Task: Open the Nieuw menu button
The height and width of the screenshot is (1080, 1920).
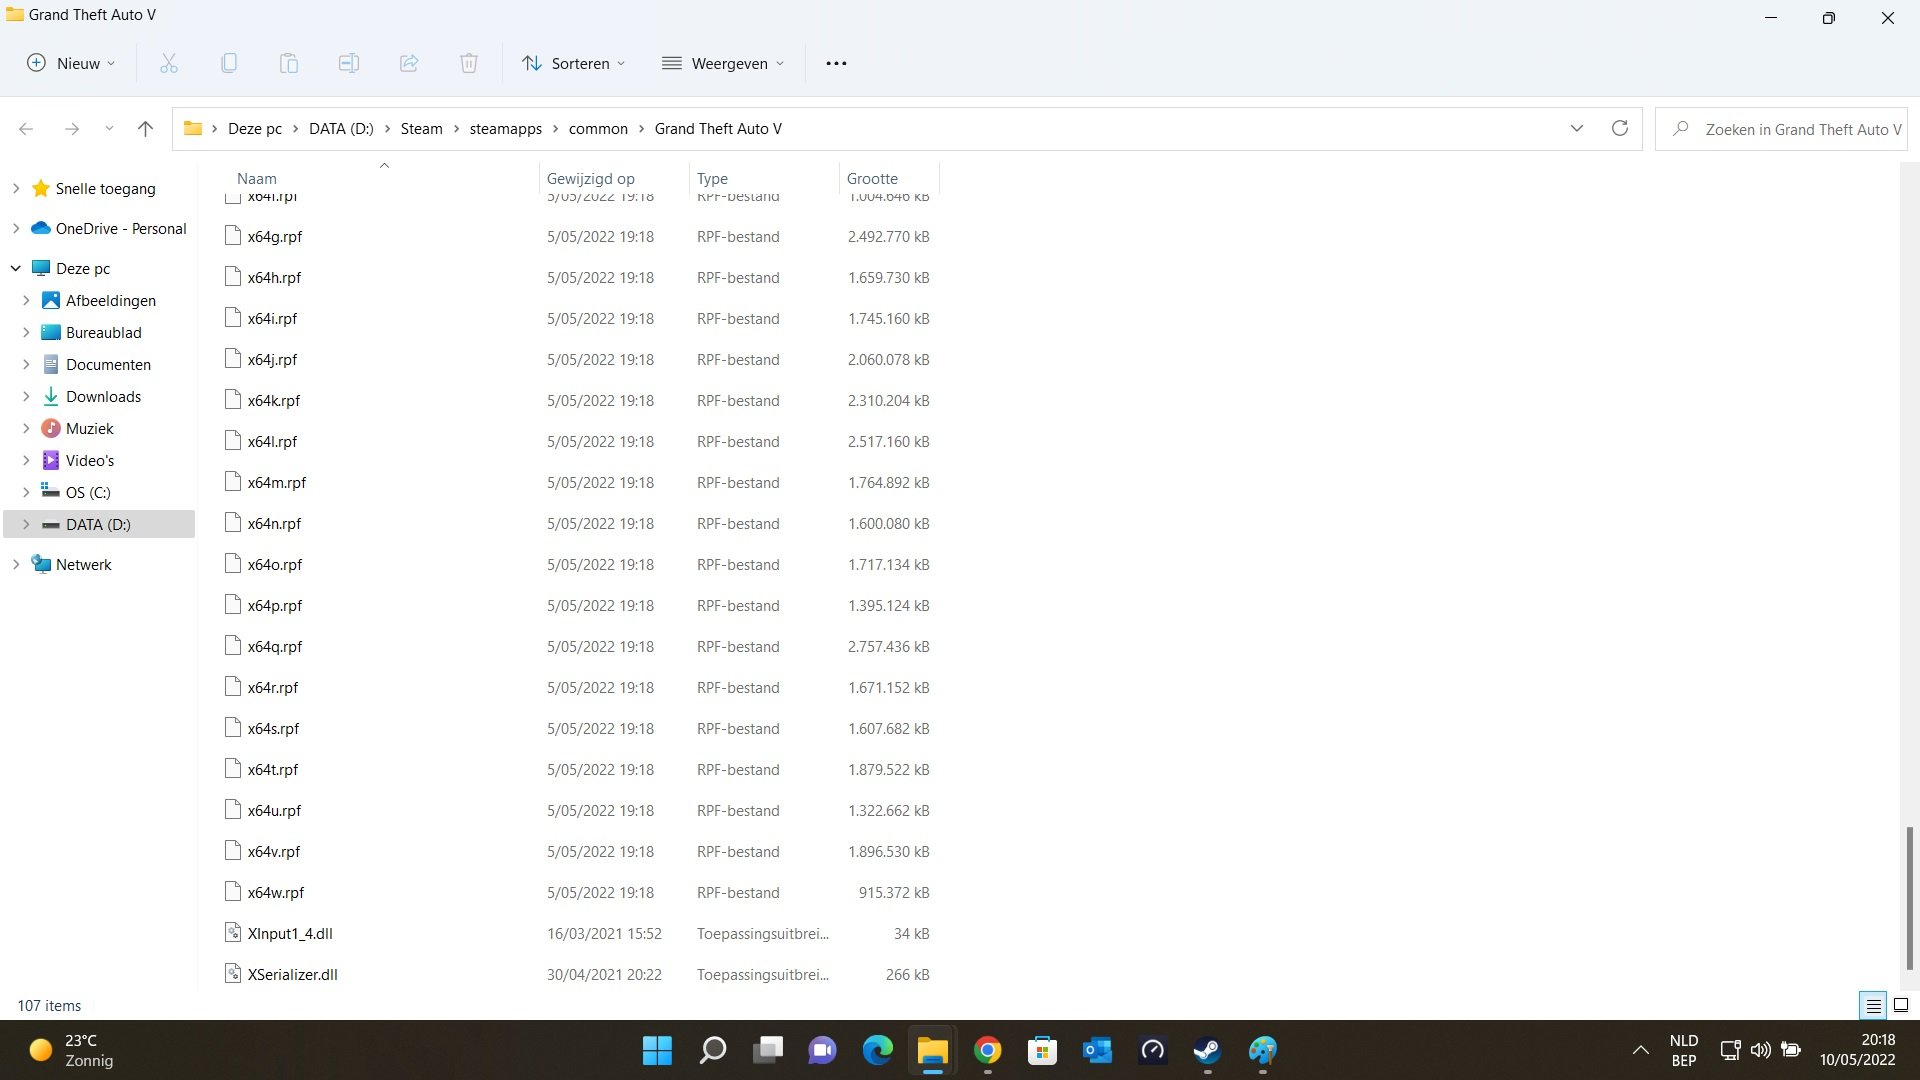Action: tap(70, 63)
